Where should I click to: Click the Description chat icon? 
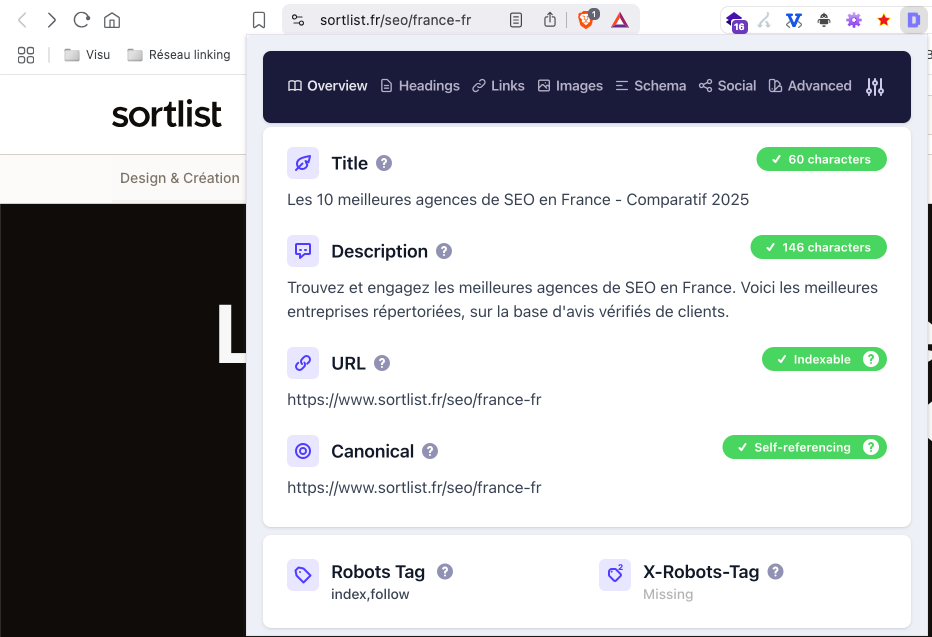click(303, 251)
